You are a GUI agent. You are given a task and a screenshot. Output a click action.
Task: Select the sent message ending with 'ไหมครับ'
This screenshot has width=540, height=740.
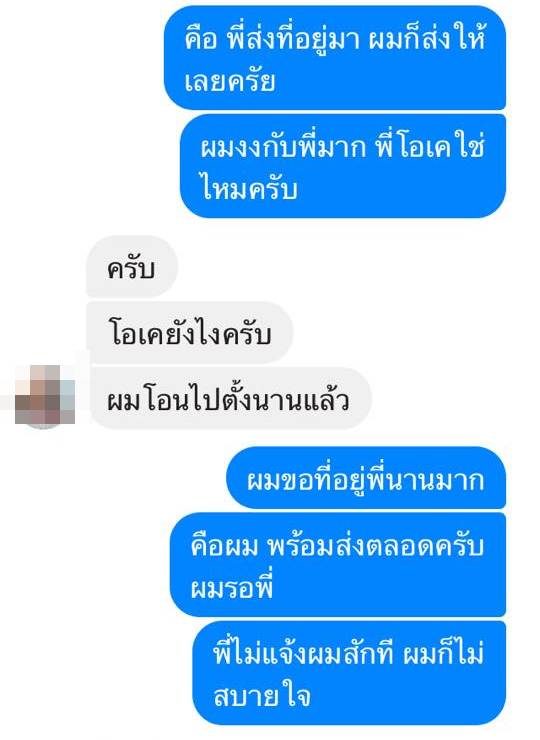(343, 166)
